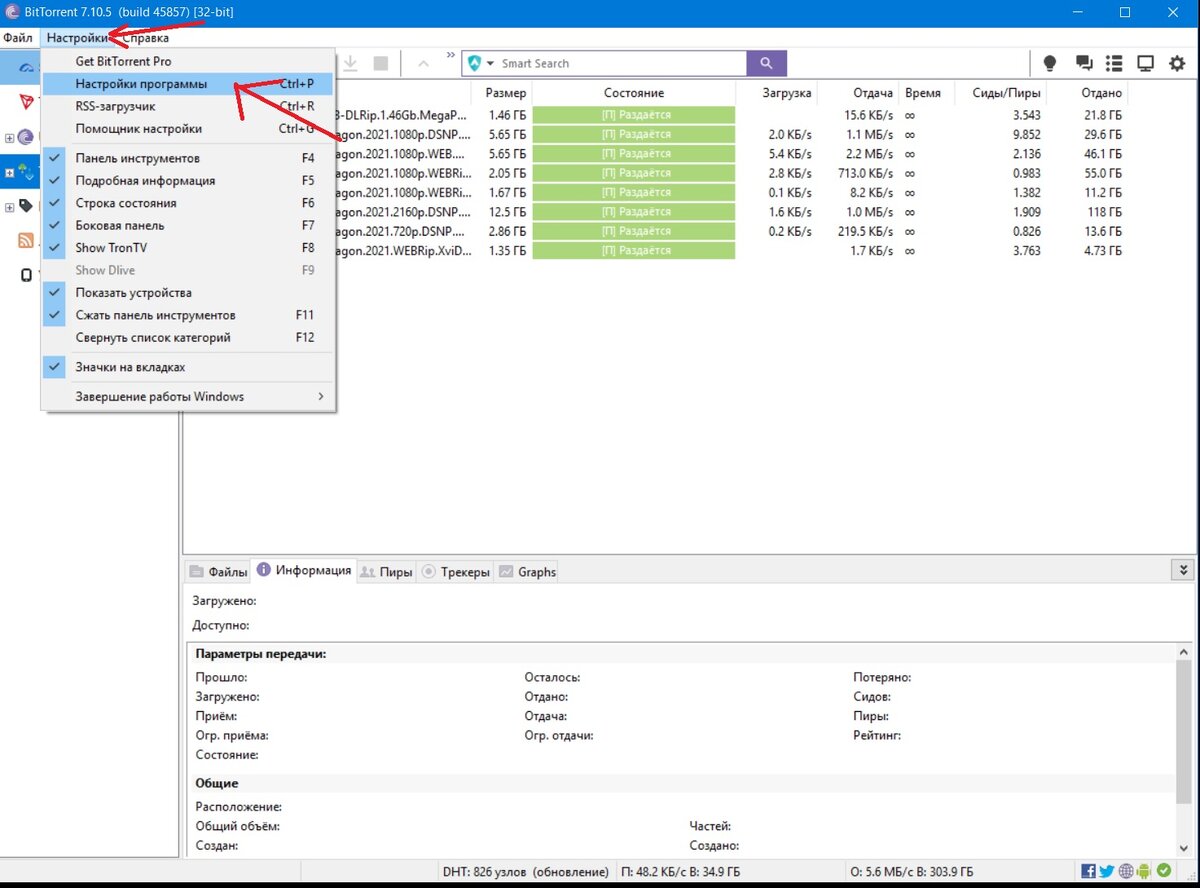
Task: Choose Get BitTorrent Pro menu entry
Action: pos(188,61)
